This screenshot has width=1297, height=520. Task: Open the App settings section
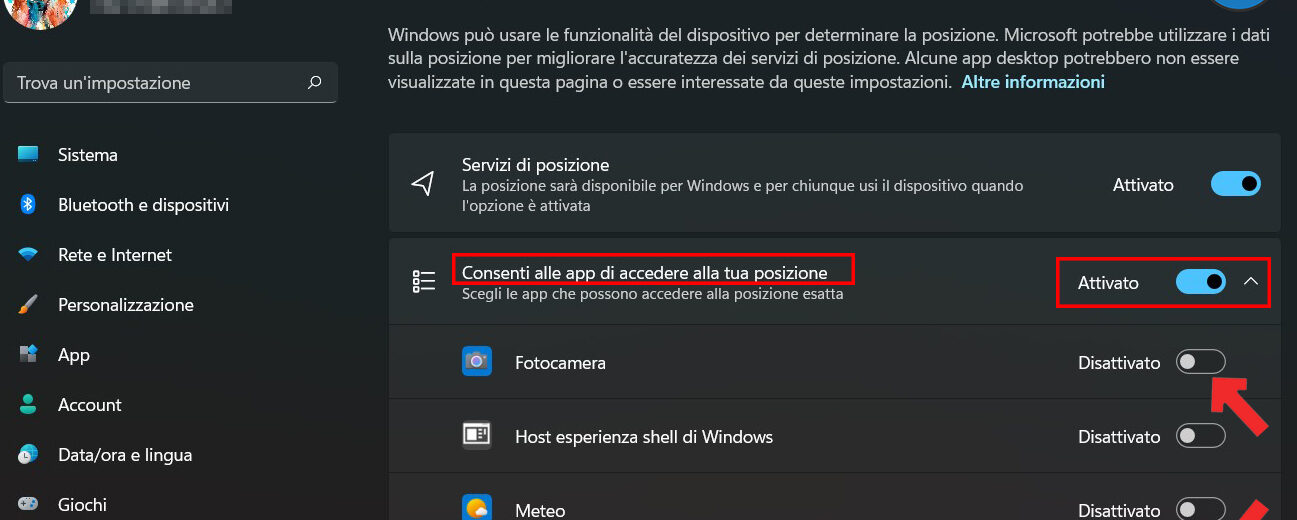[74, 355]
